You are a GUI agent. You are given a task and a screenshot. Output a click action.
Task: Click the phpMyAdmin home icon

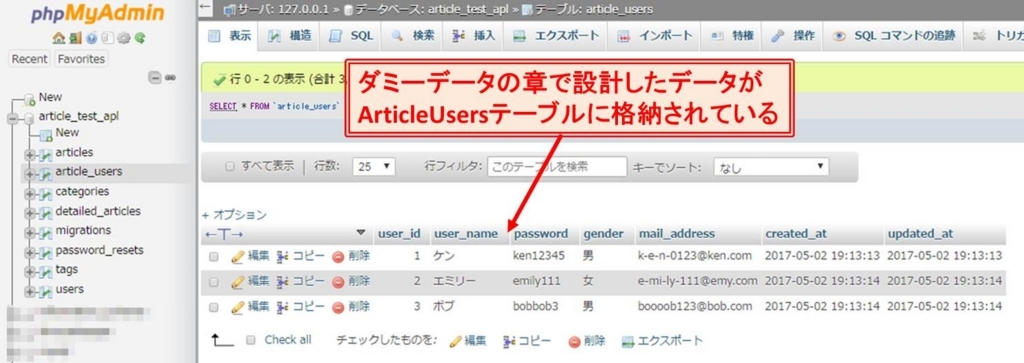tap(58, 38)
